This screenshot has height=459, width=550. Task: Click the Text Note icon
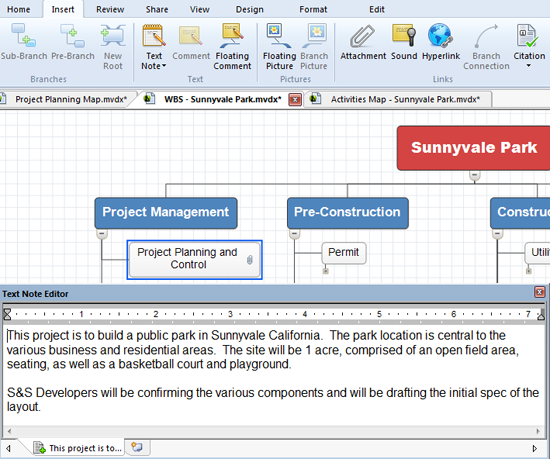[154, 36]
